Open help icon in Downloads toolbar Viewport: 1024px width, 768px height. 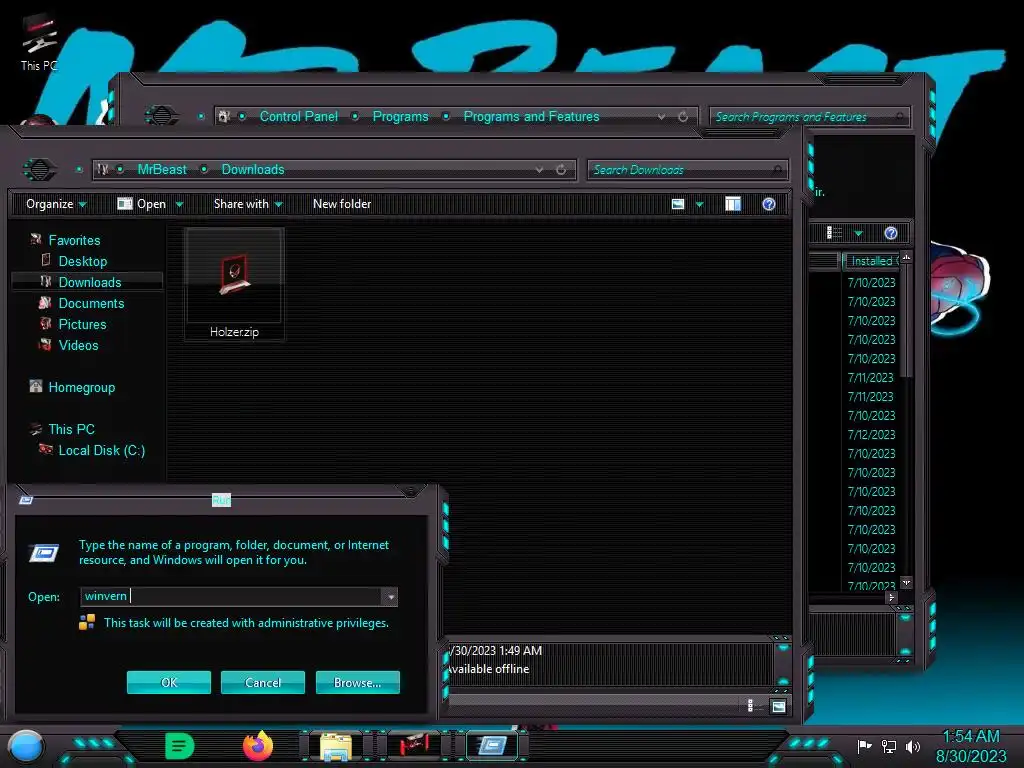769,204
